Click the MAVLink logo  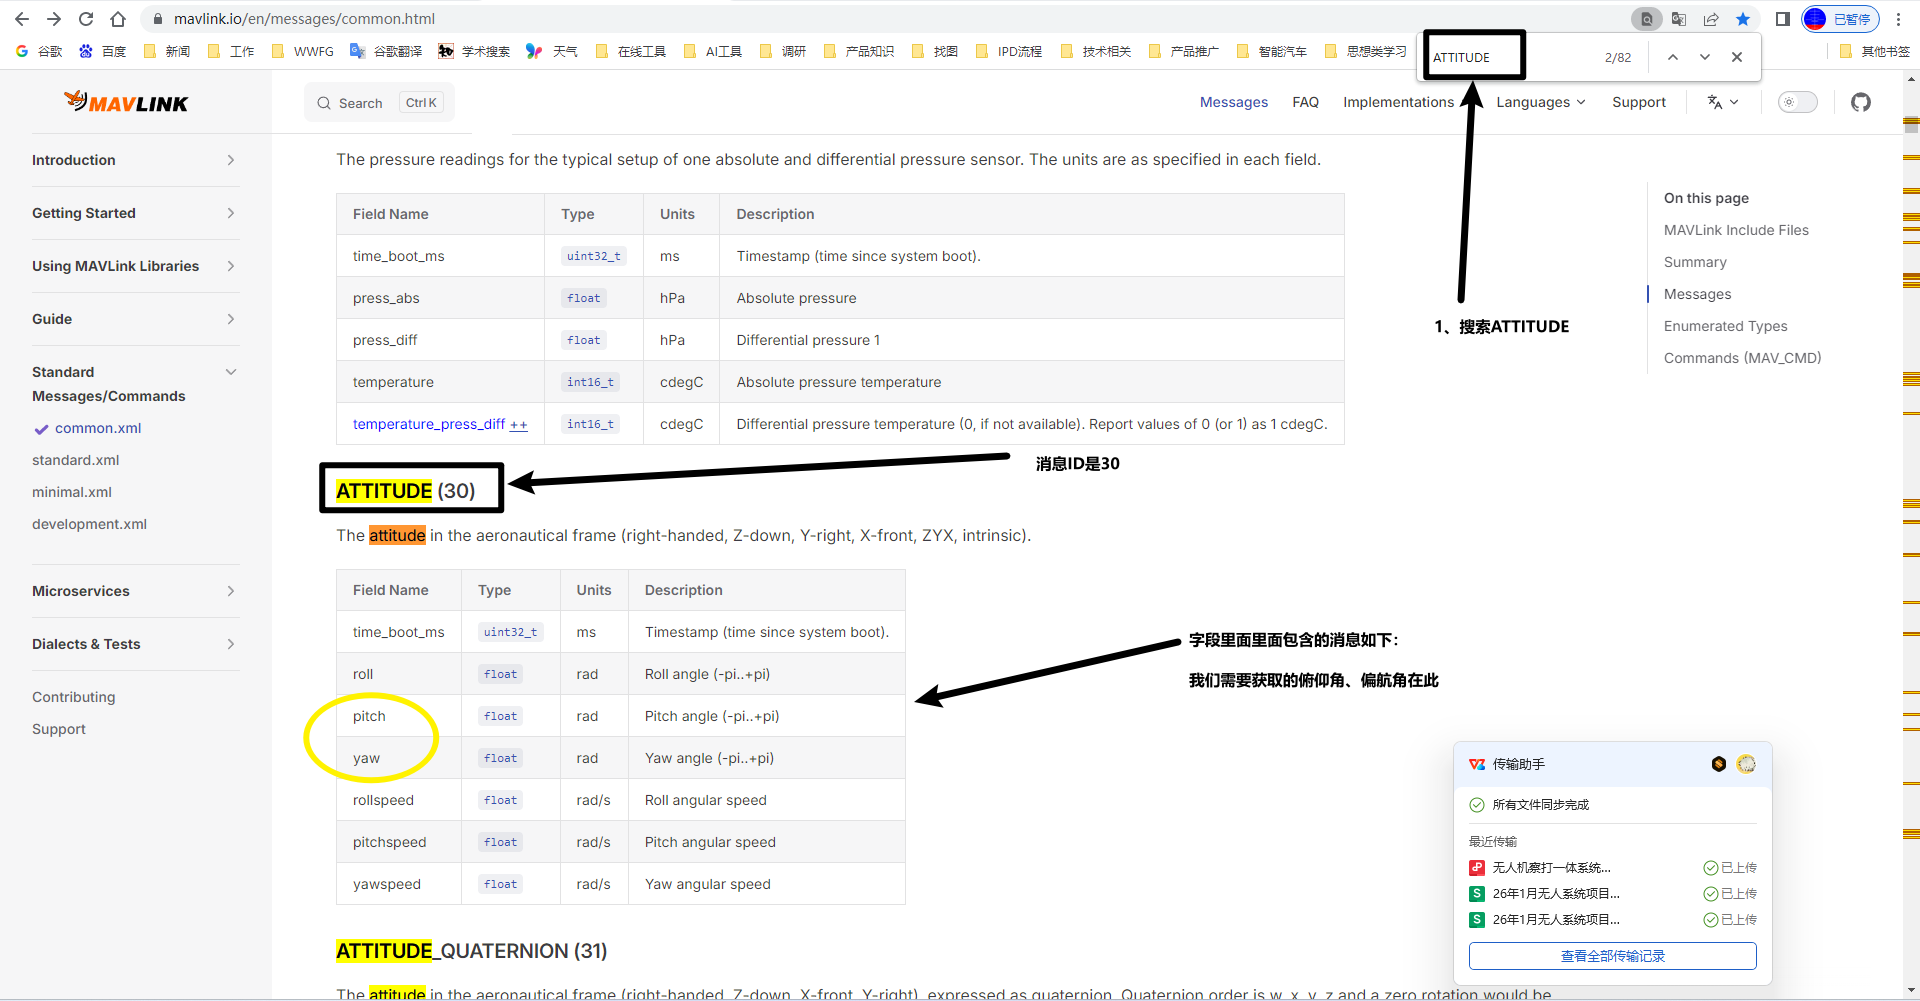pos(126,102)
